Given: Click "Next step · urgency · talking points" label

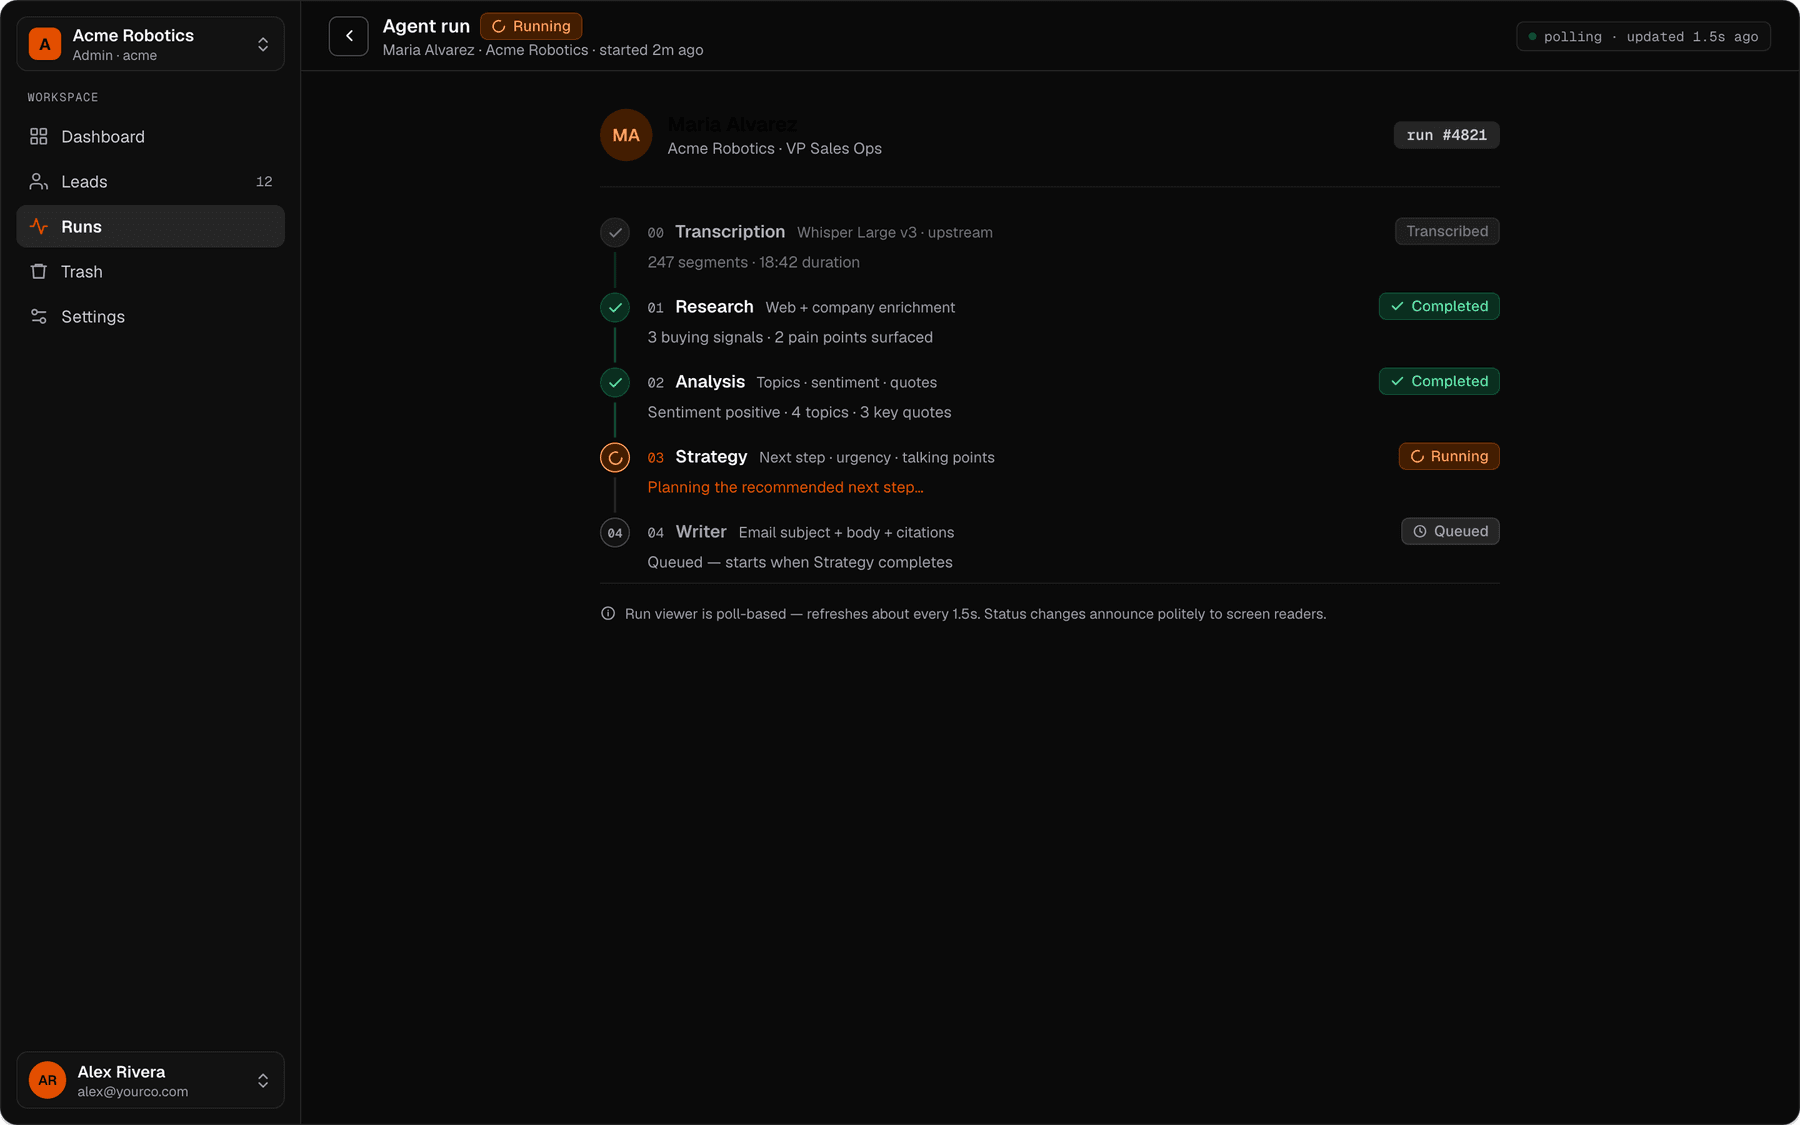Looking at the screenshot, I should (x=876, y=457).
